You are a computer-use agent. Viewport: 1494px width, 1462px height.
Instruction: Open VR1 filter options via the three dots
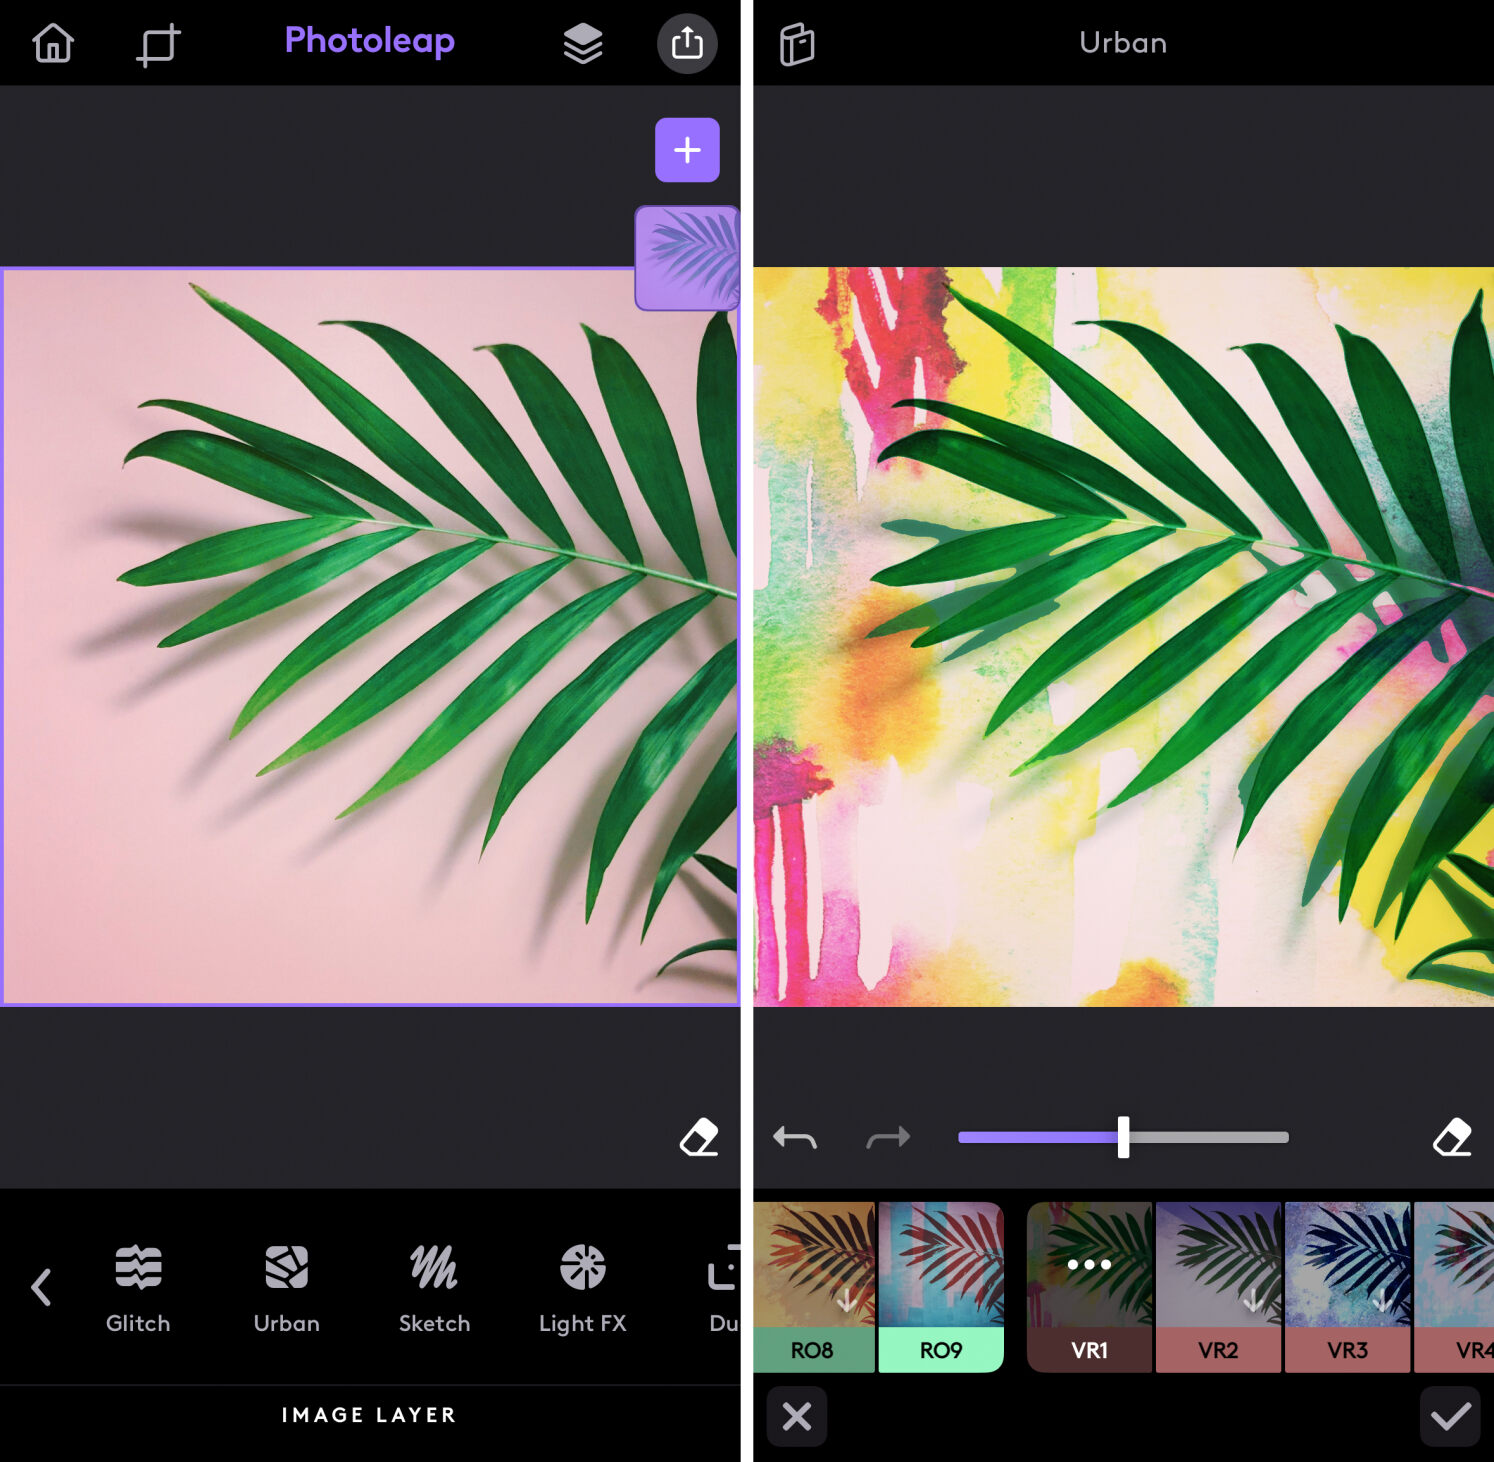point(1088,1264)
